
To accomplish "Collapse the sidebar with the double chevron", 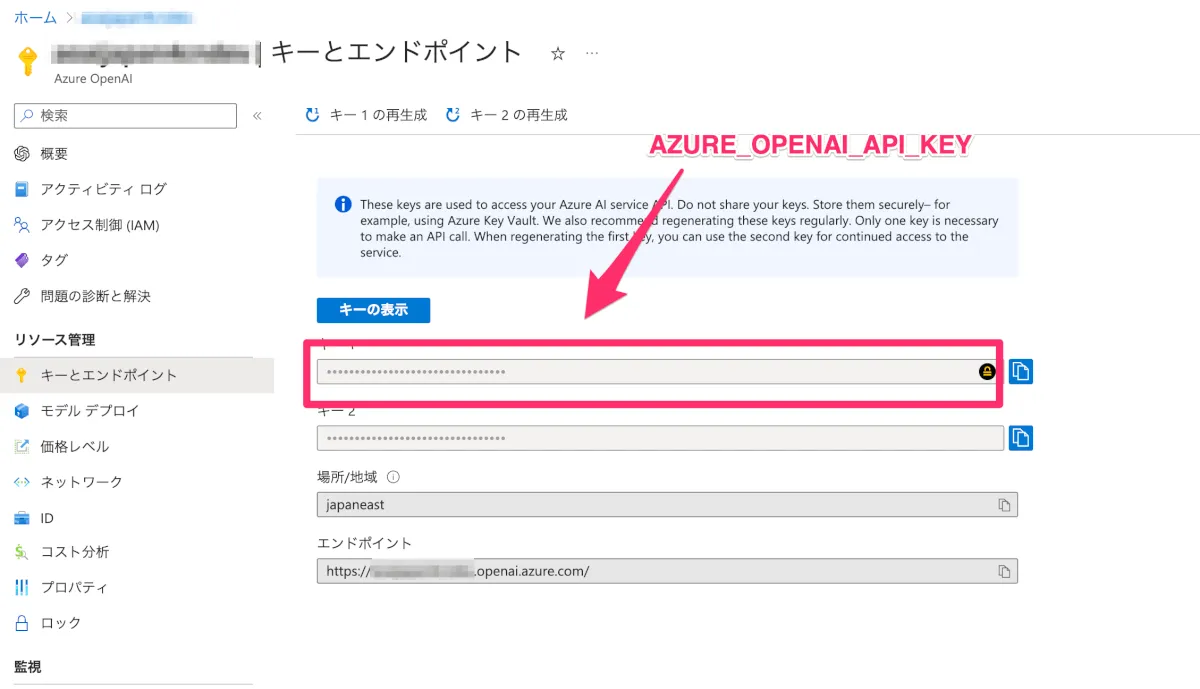I will point(257,116).
